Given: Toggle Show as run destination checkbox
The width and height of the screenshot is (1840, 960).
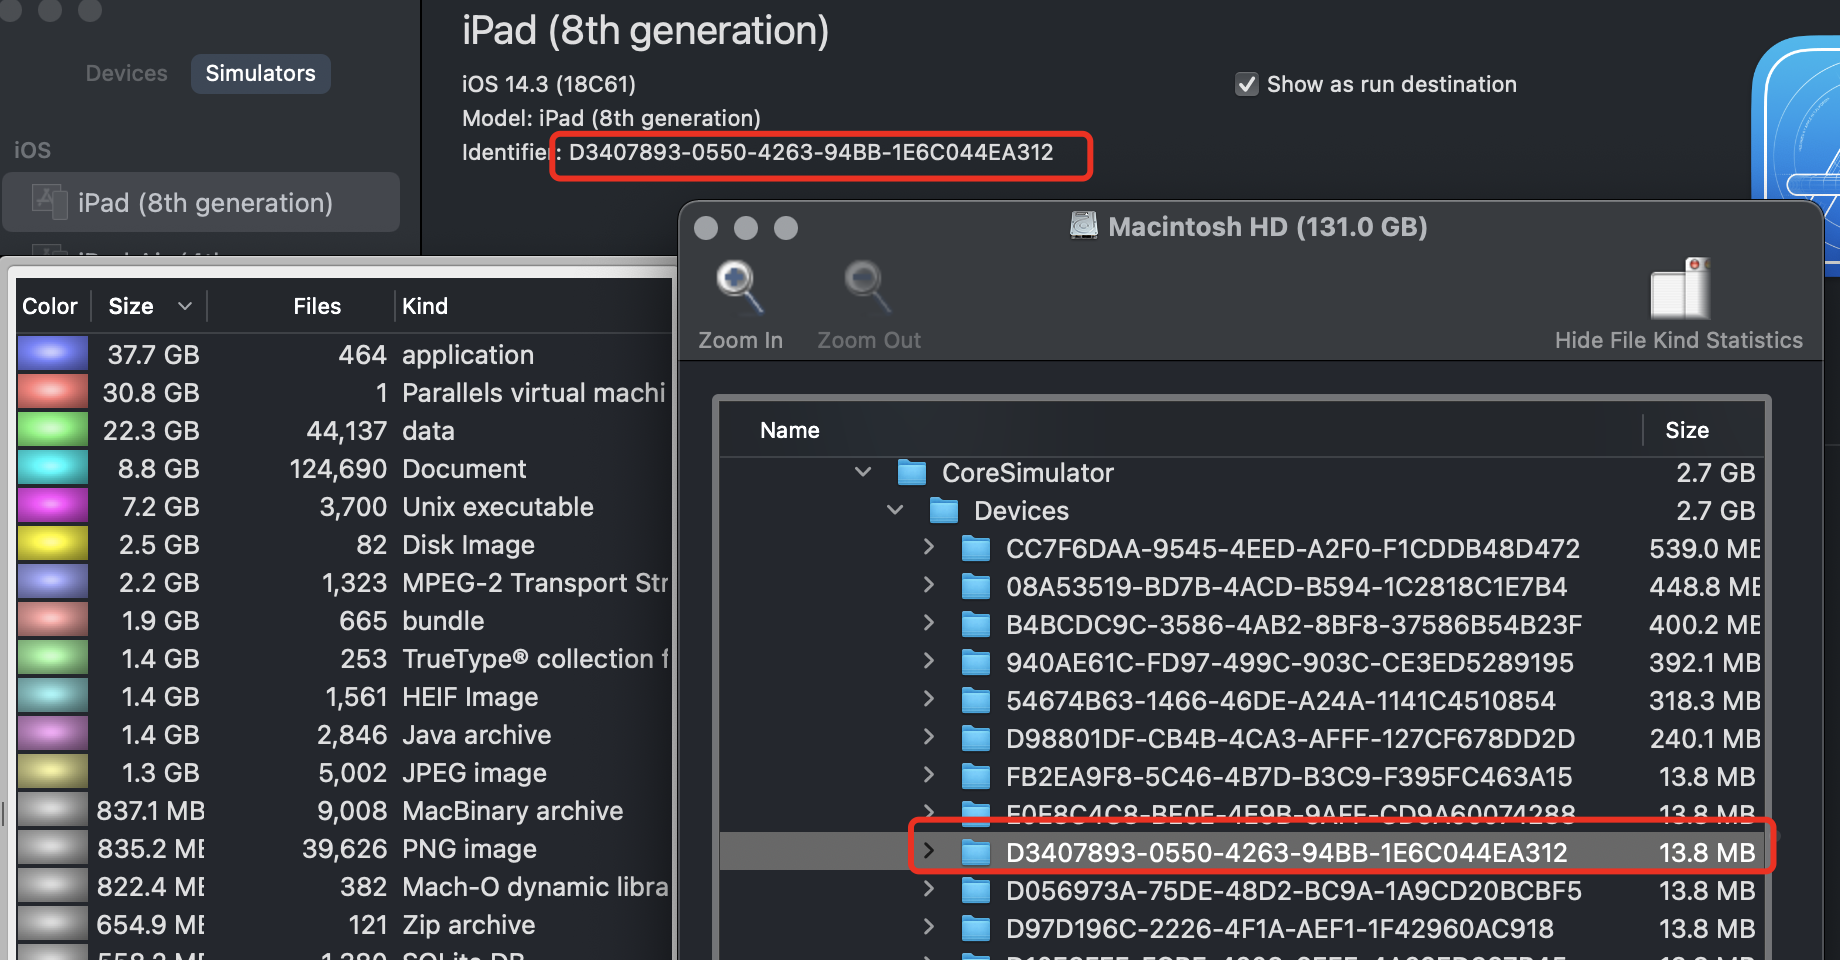Looking at the screenshot, I should [x=1246, y=84].
